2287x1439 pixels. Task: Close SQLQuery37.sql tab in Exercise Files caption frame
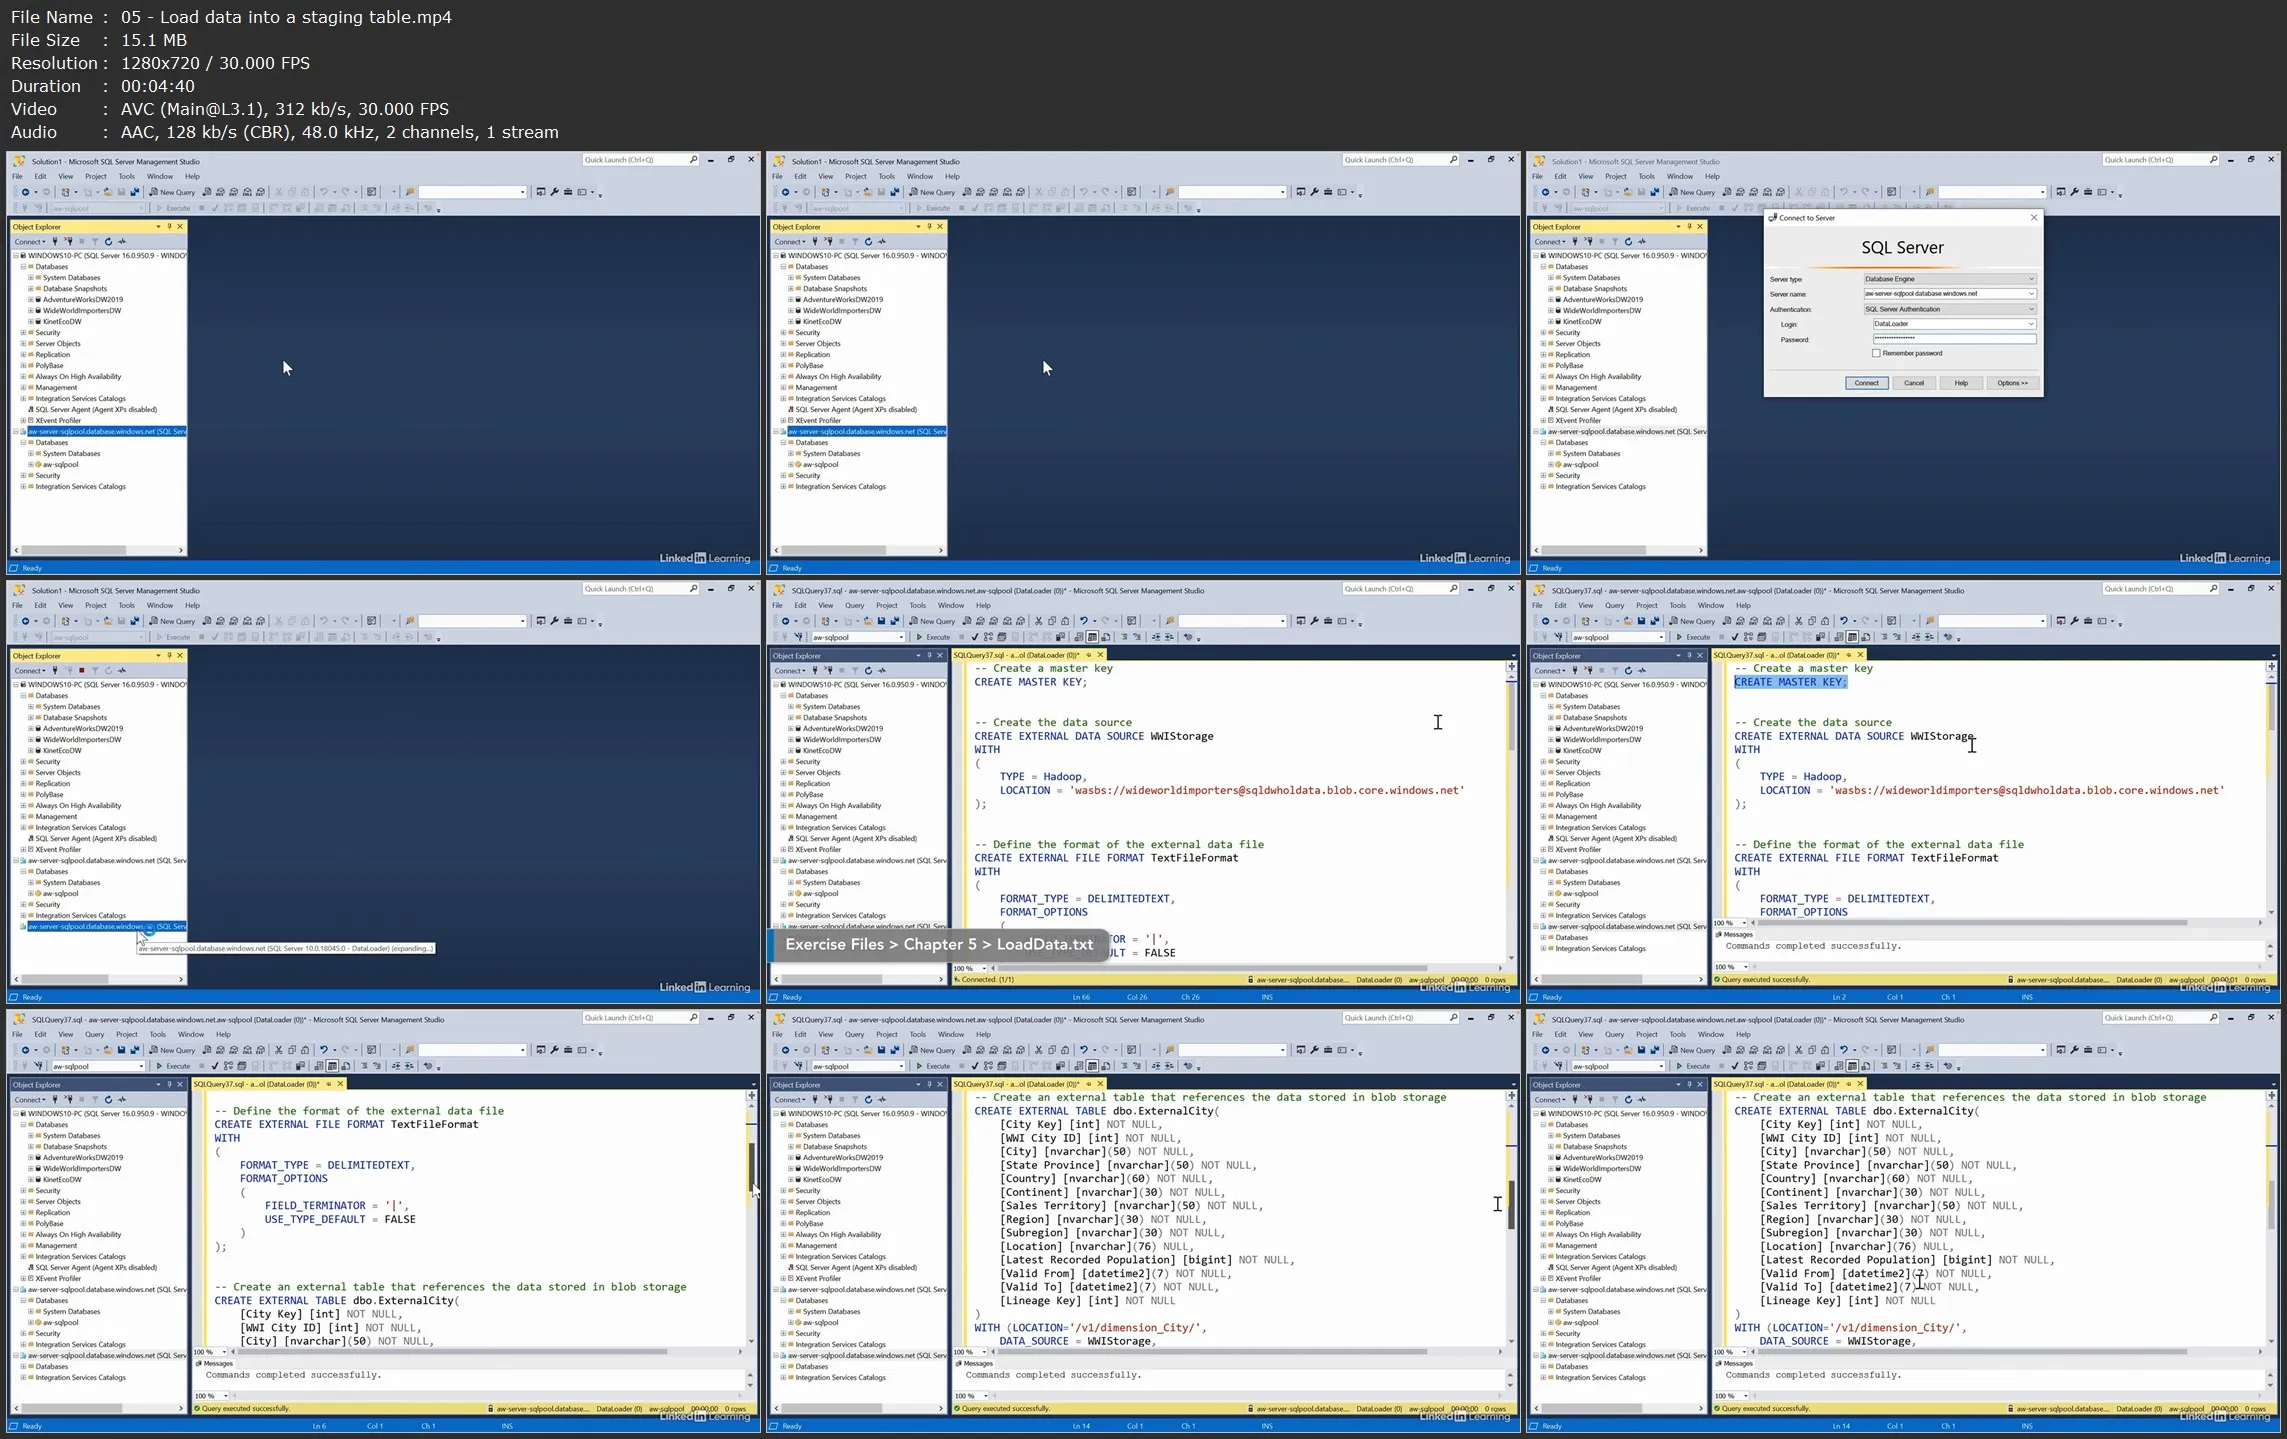point(1100,655)
